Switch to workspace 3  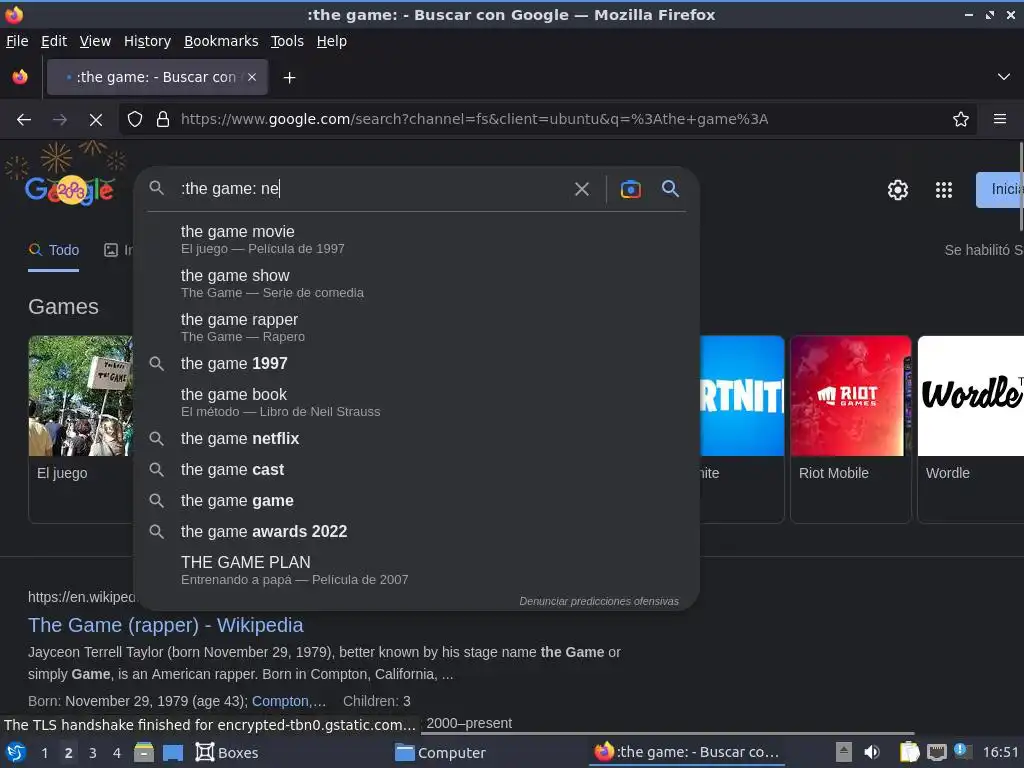tap(93, 753)
